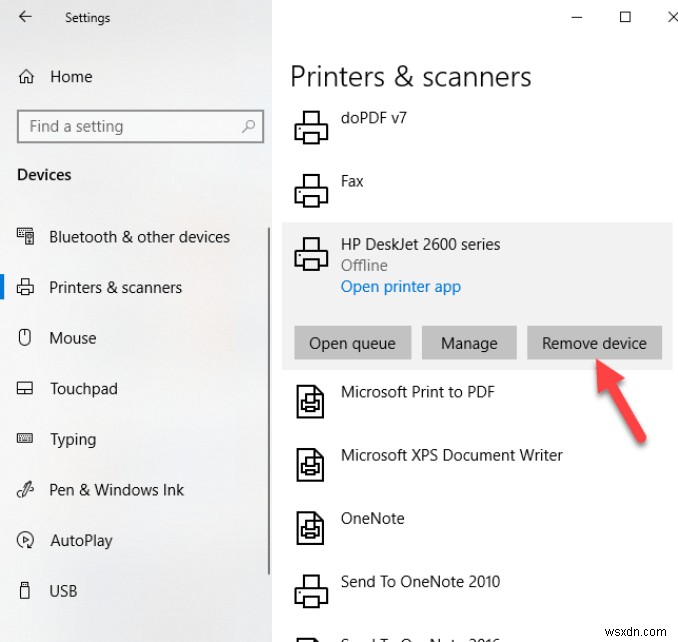This screenshot has height=642, width=678.
Task: Click the Send To OneNote 2010 icon
Action: [311, 591]
